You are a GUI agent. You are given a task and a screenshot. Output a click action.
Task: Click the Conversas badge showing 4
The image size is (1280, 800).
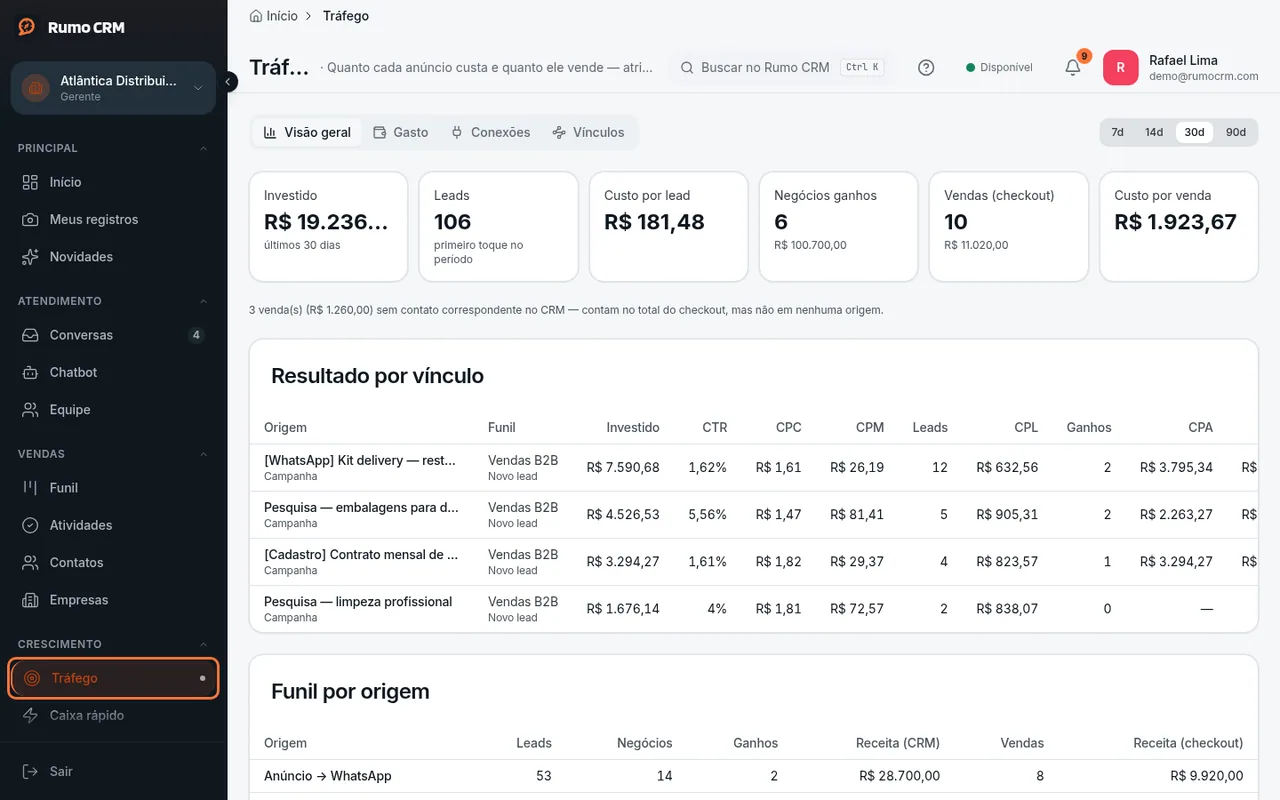196,335
